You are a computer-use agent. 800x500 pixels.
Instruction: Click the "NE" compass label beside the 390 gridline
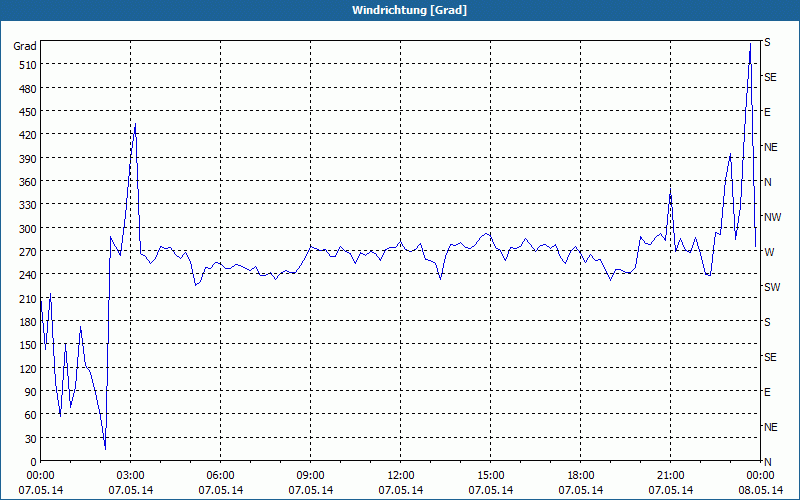click(x=771, y=147)
